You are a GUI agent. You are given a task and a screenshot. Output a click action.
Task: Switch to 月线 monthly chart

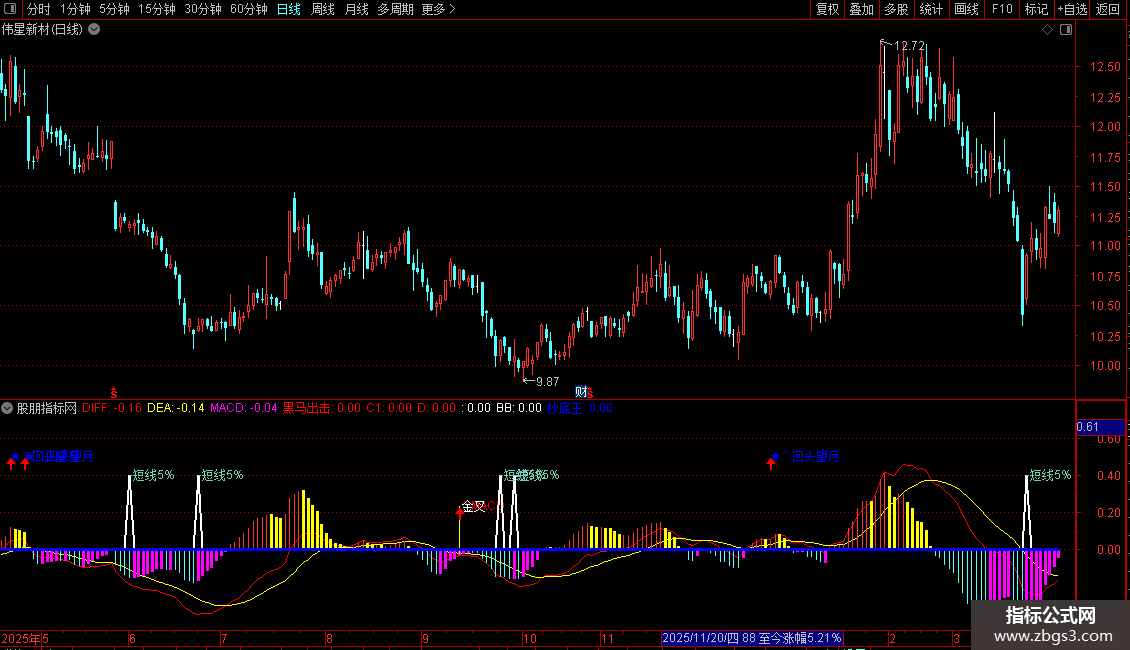point(357,9)
